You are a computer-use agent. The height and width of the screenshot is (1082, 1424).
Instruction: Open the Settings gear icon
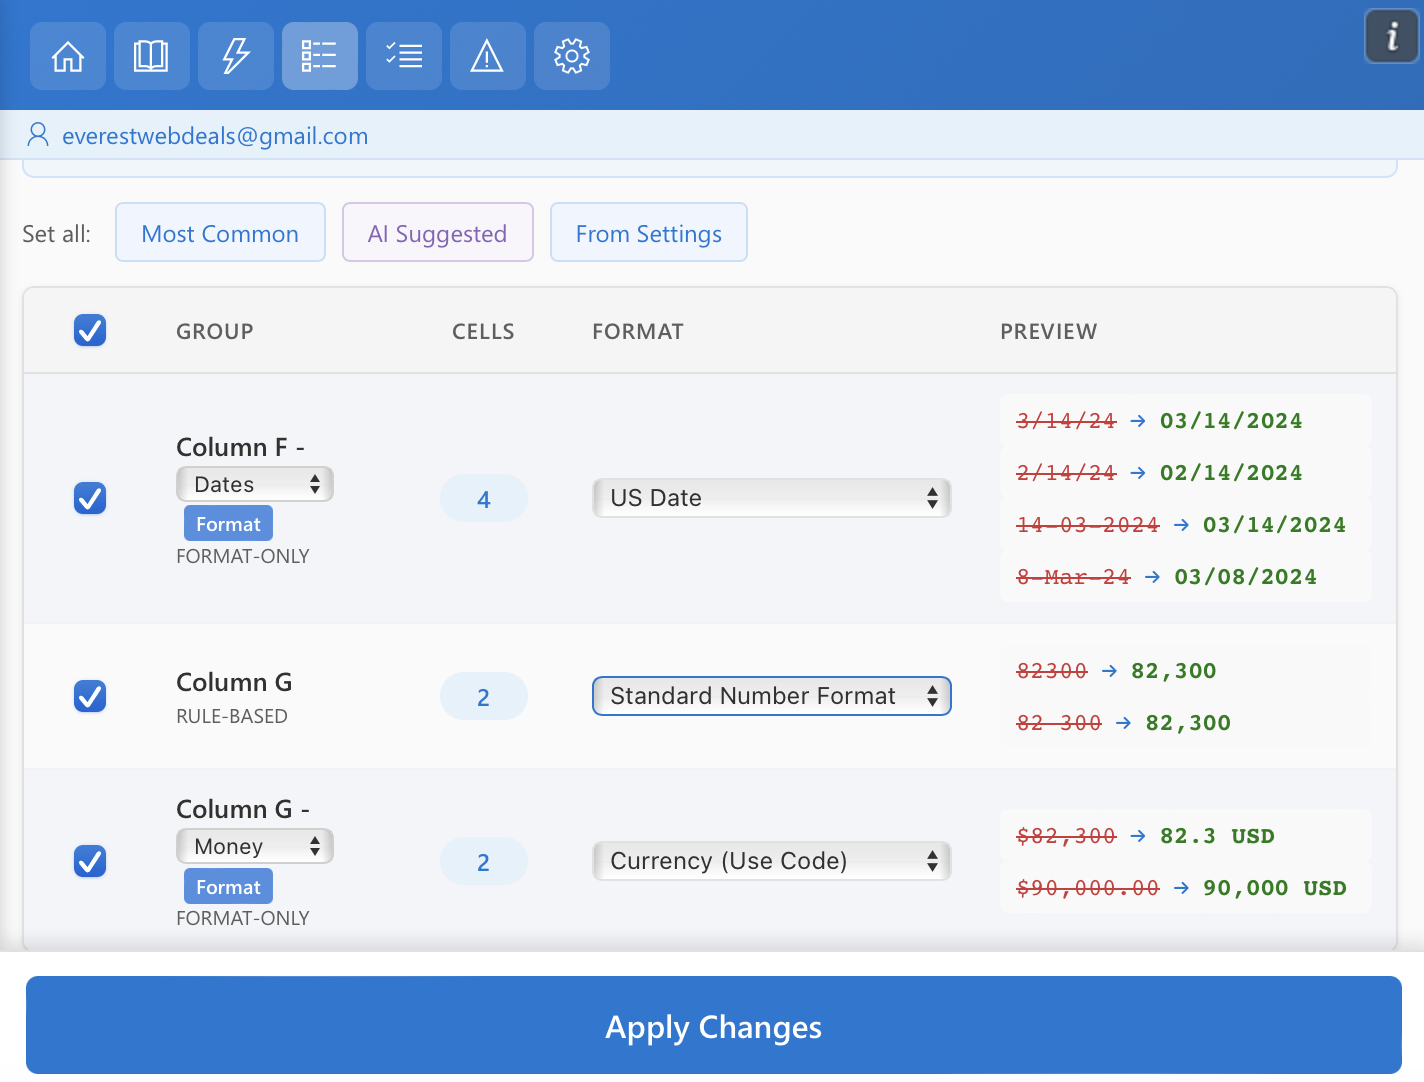pyautogui.click(x=571, y=56)
